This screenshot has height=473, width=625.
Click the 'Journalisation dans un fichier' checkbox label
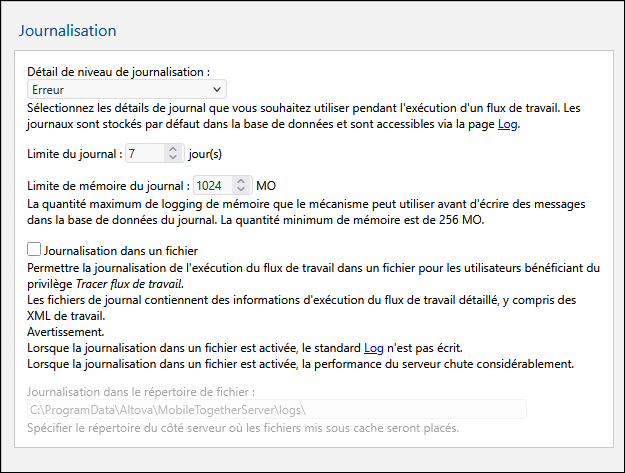pyautogui.click(x=121, y=251)
